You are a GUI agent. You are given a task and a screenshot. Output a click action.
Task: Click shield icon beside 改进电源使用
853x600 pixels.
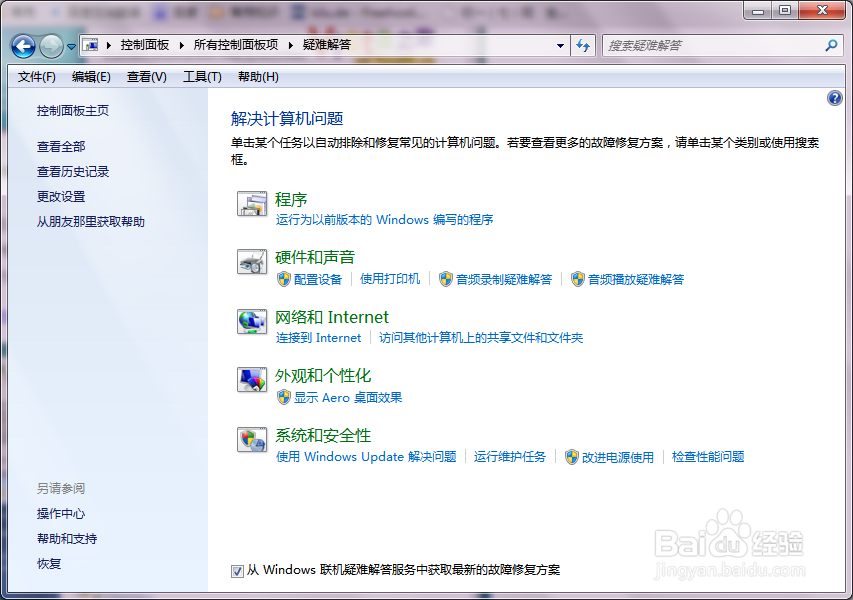(572, 457)
